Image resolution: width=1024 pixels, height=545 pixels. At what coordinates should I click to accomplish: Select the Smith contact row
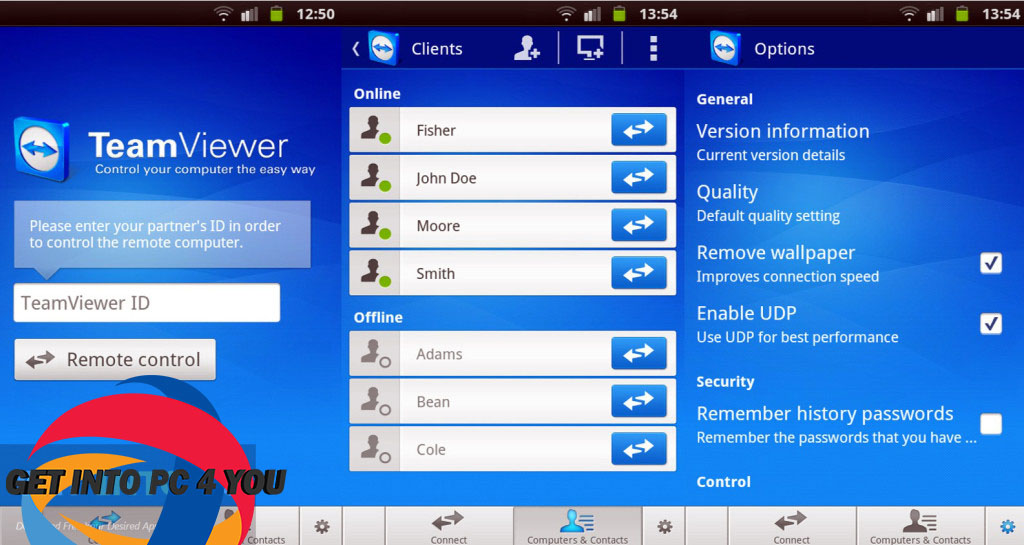click(x=513, y=273)
